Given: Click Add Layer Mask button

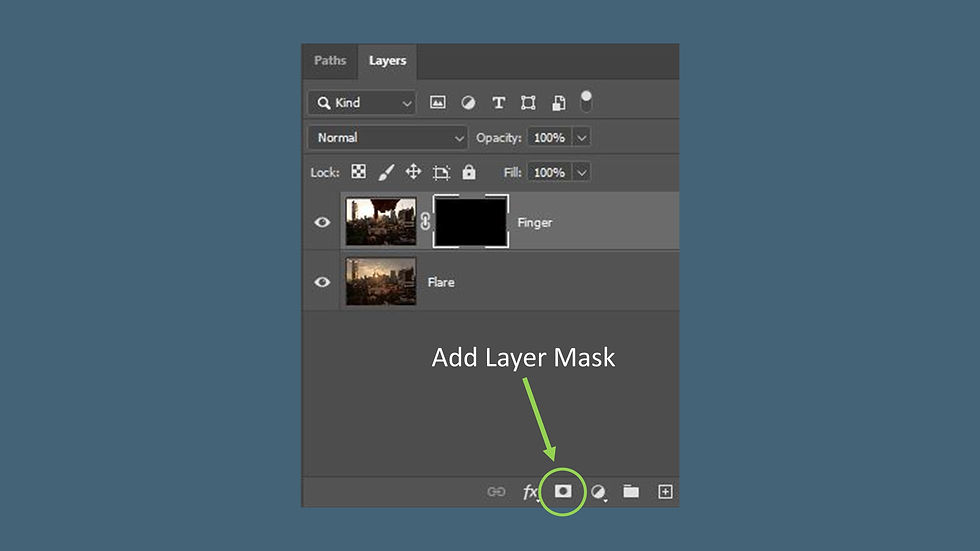Looking at the screenshot, I should coord(563,491).
